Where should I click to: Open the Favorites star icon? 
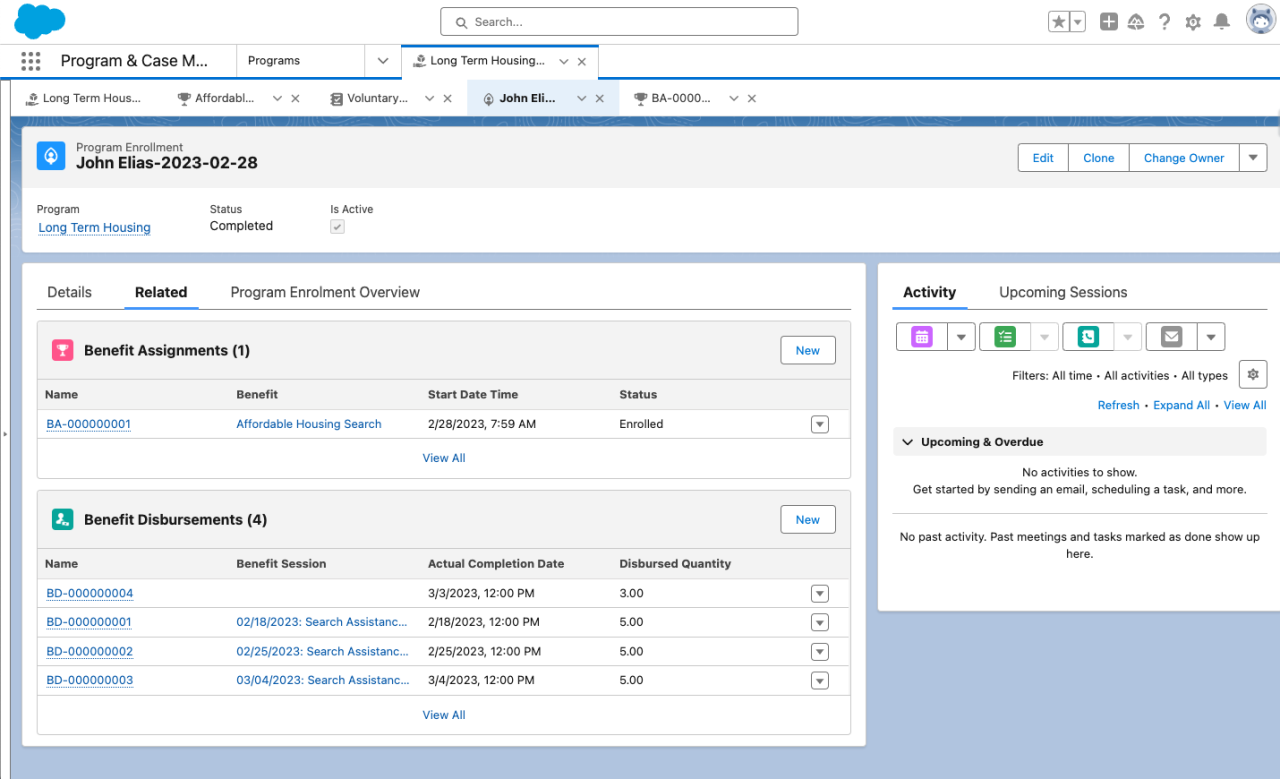click(1059, 22)
